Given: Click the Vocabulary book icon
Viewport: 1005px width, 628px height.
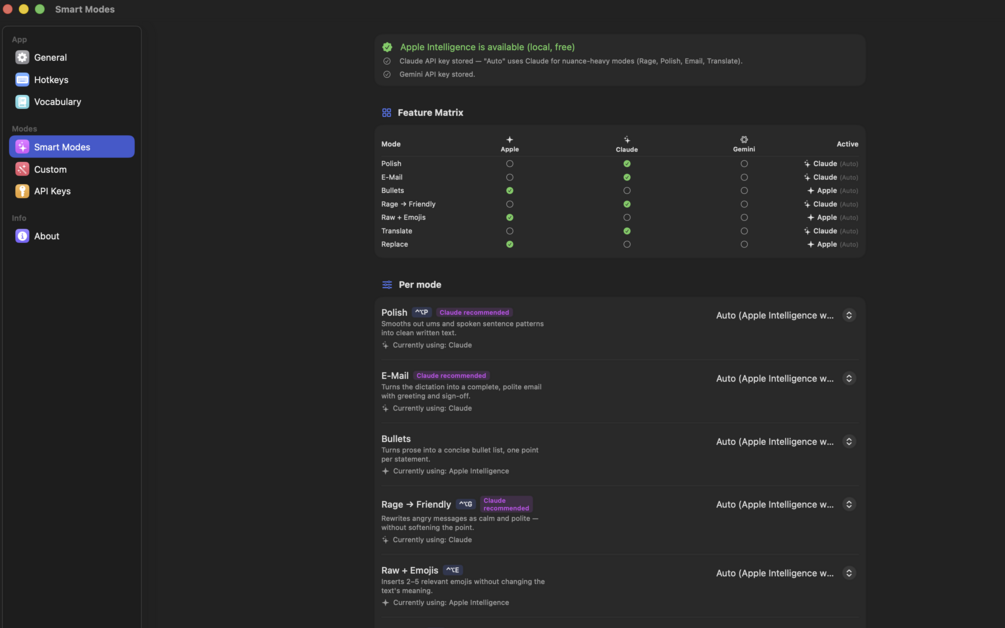Looking at the screenshot, I should point(22,102).
